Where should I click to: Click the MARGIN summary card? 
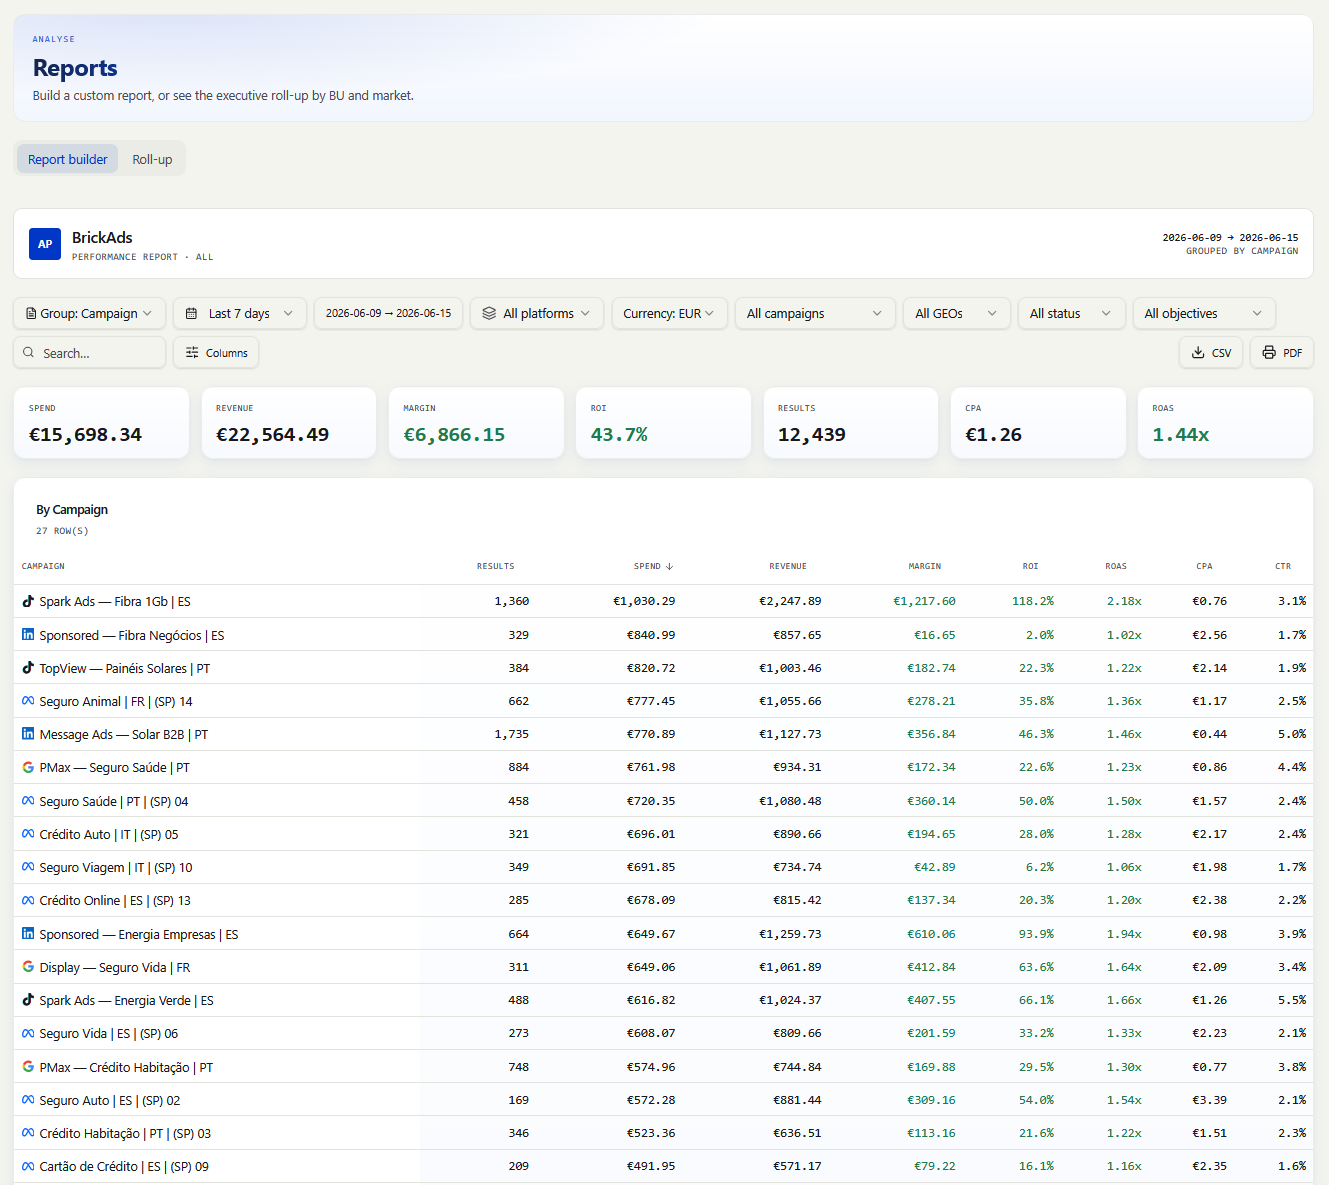point(476,423)
